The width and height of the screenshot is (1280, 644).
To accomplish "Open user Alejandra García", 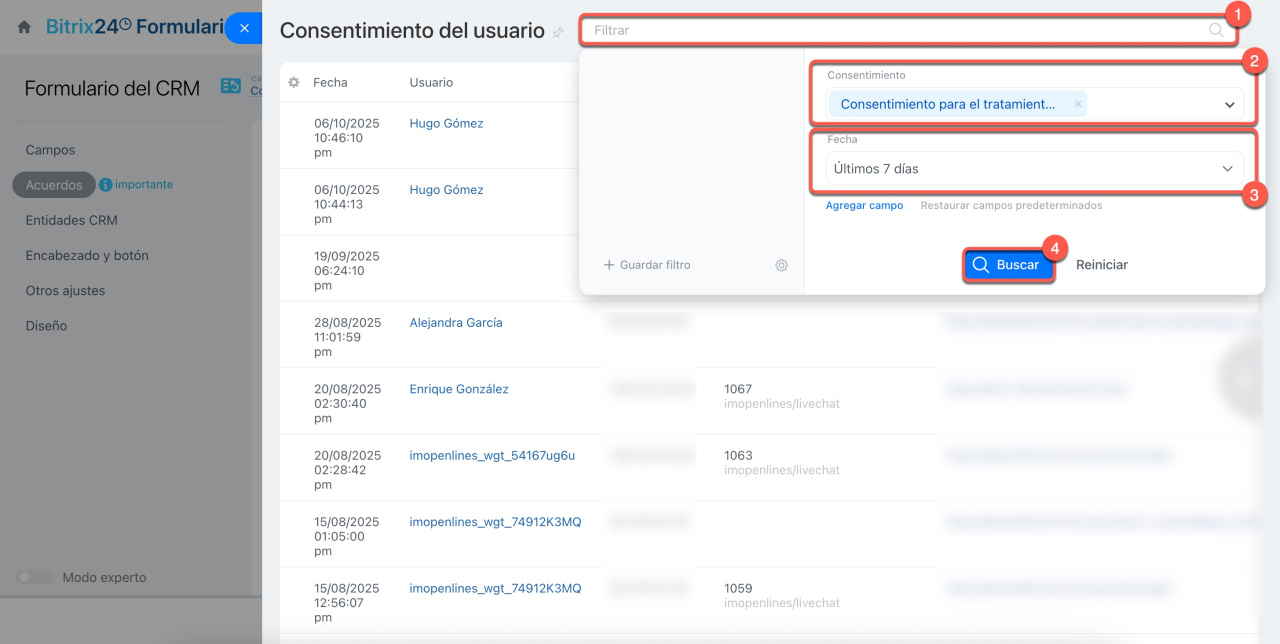I will coord(456,323).
